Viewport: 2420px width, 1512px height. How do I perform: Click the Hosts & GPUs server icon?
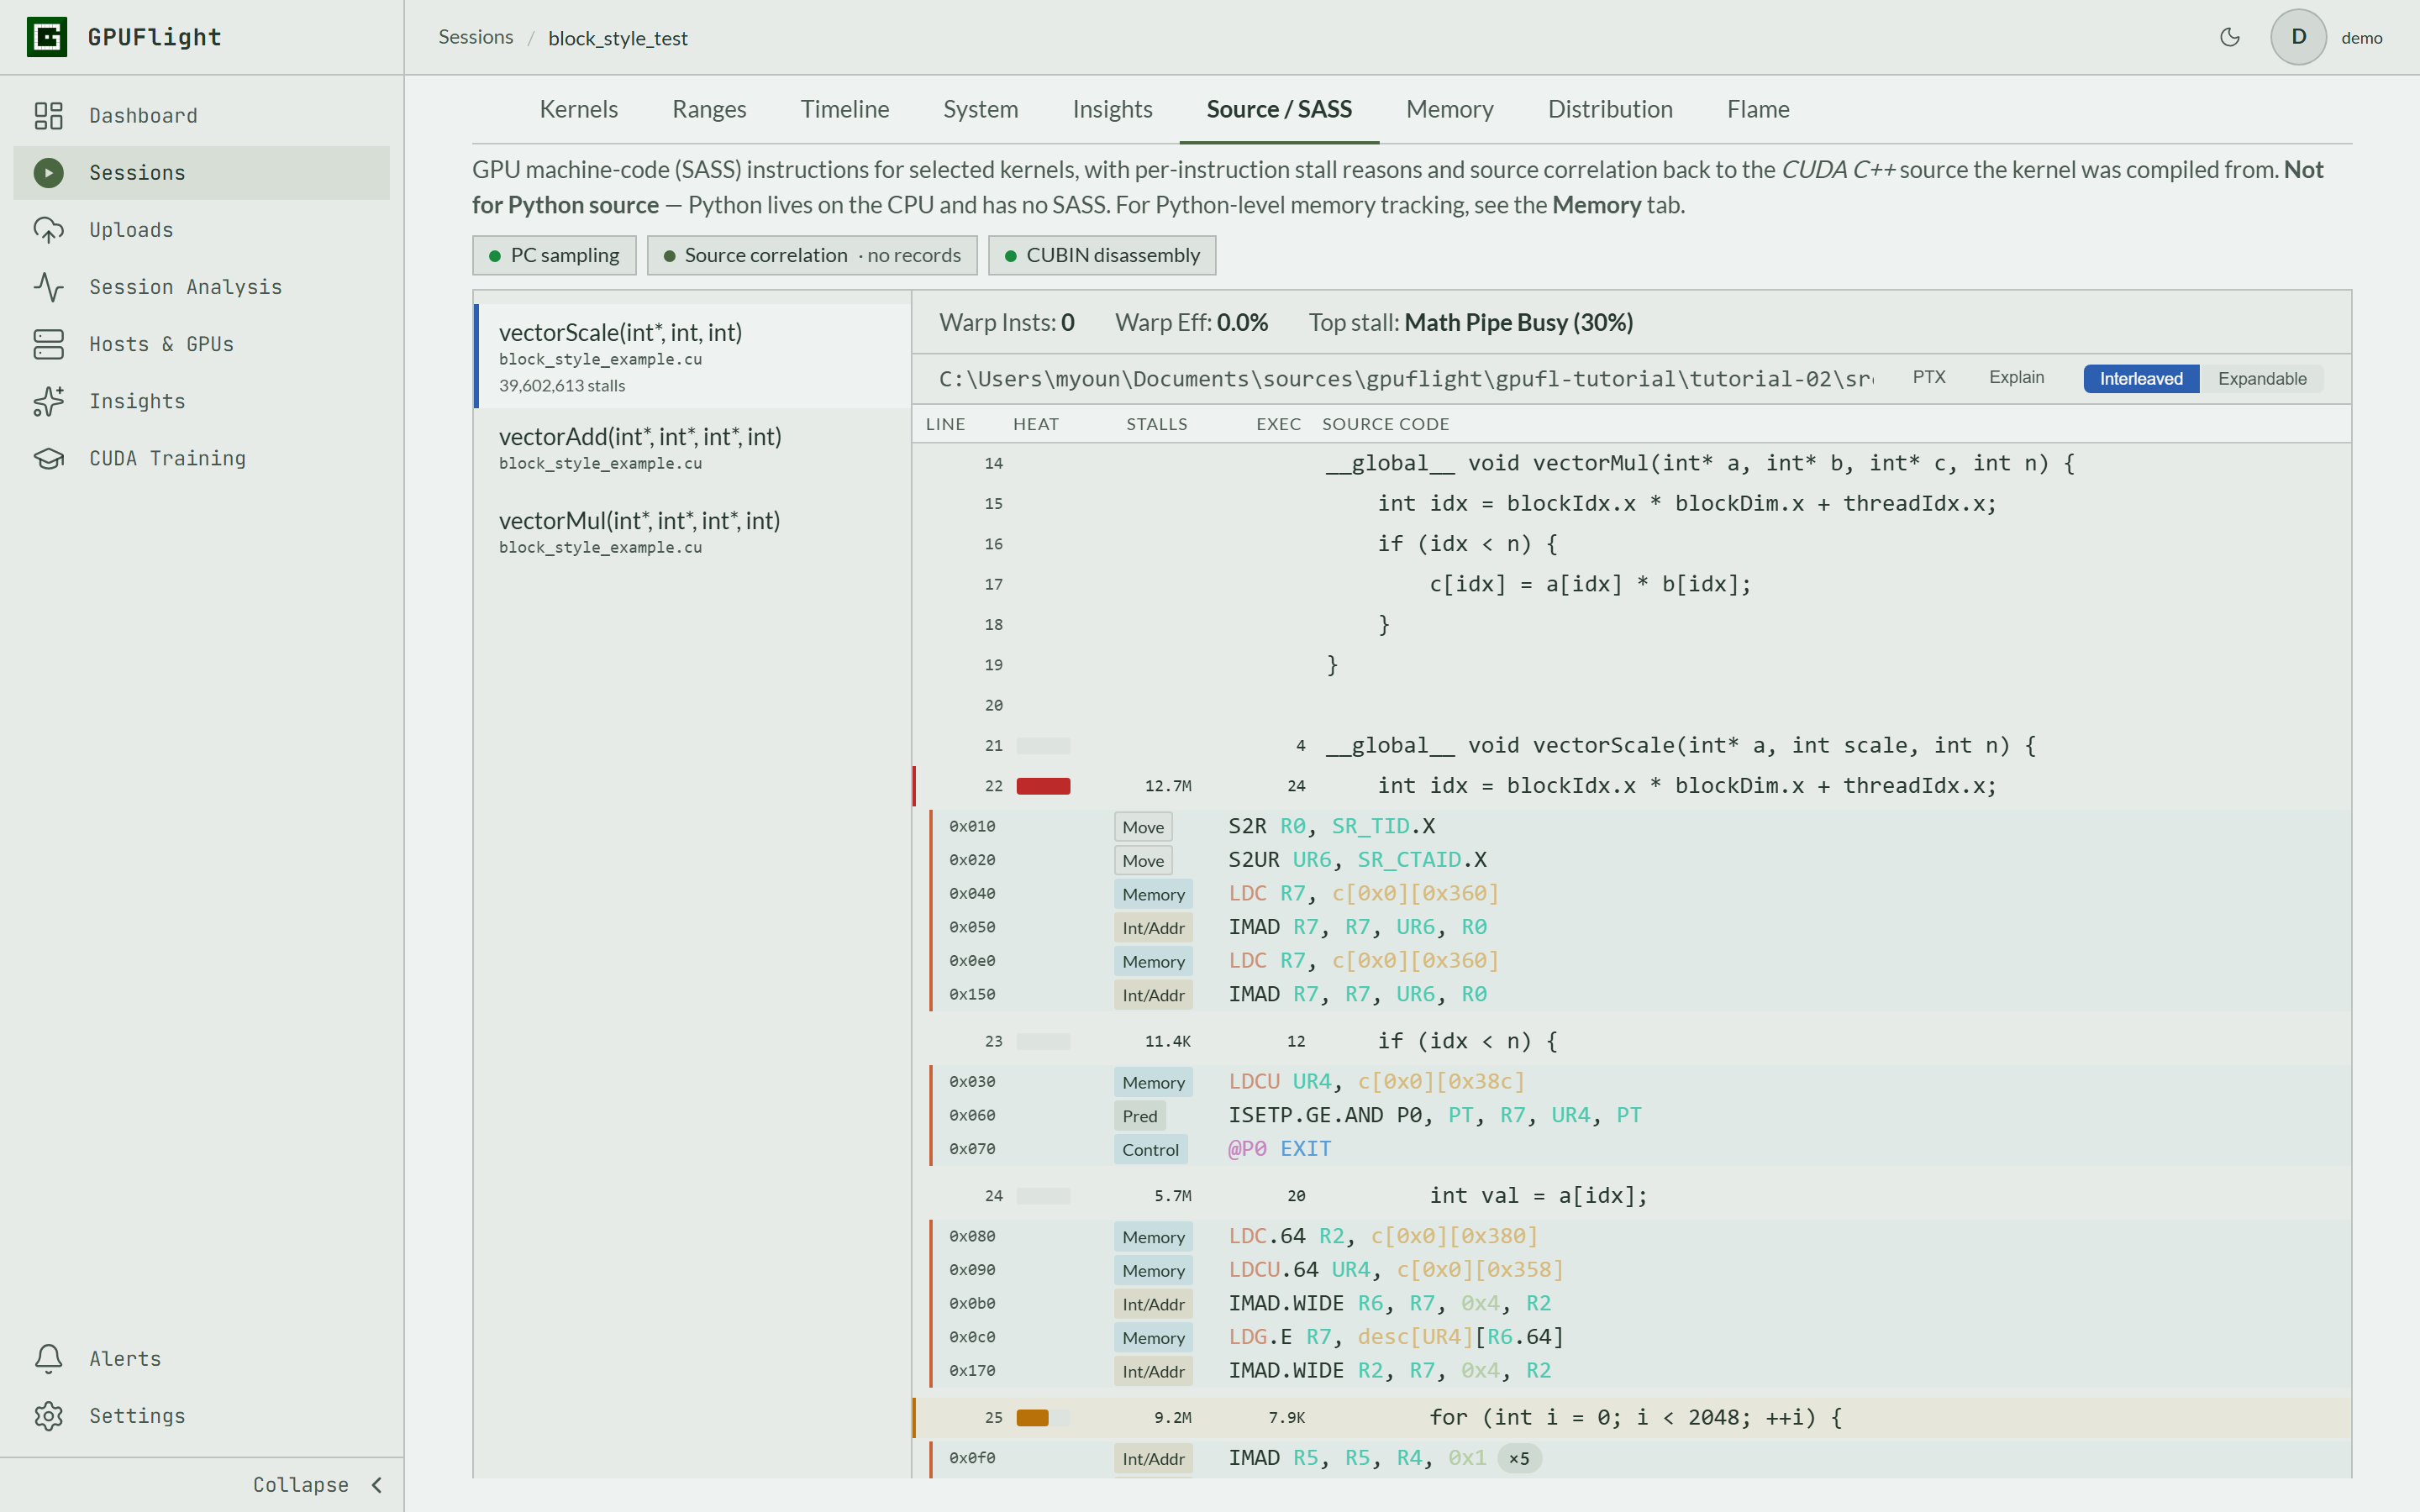[x=48, y=344]
